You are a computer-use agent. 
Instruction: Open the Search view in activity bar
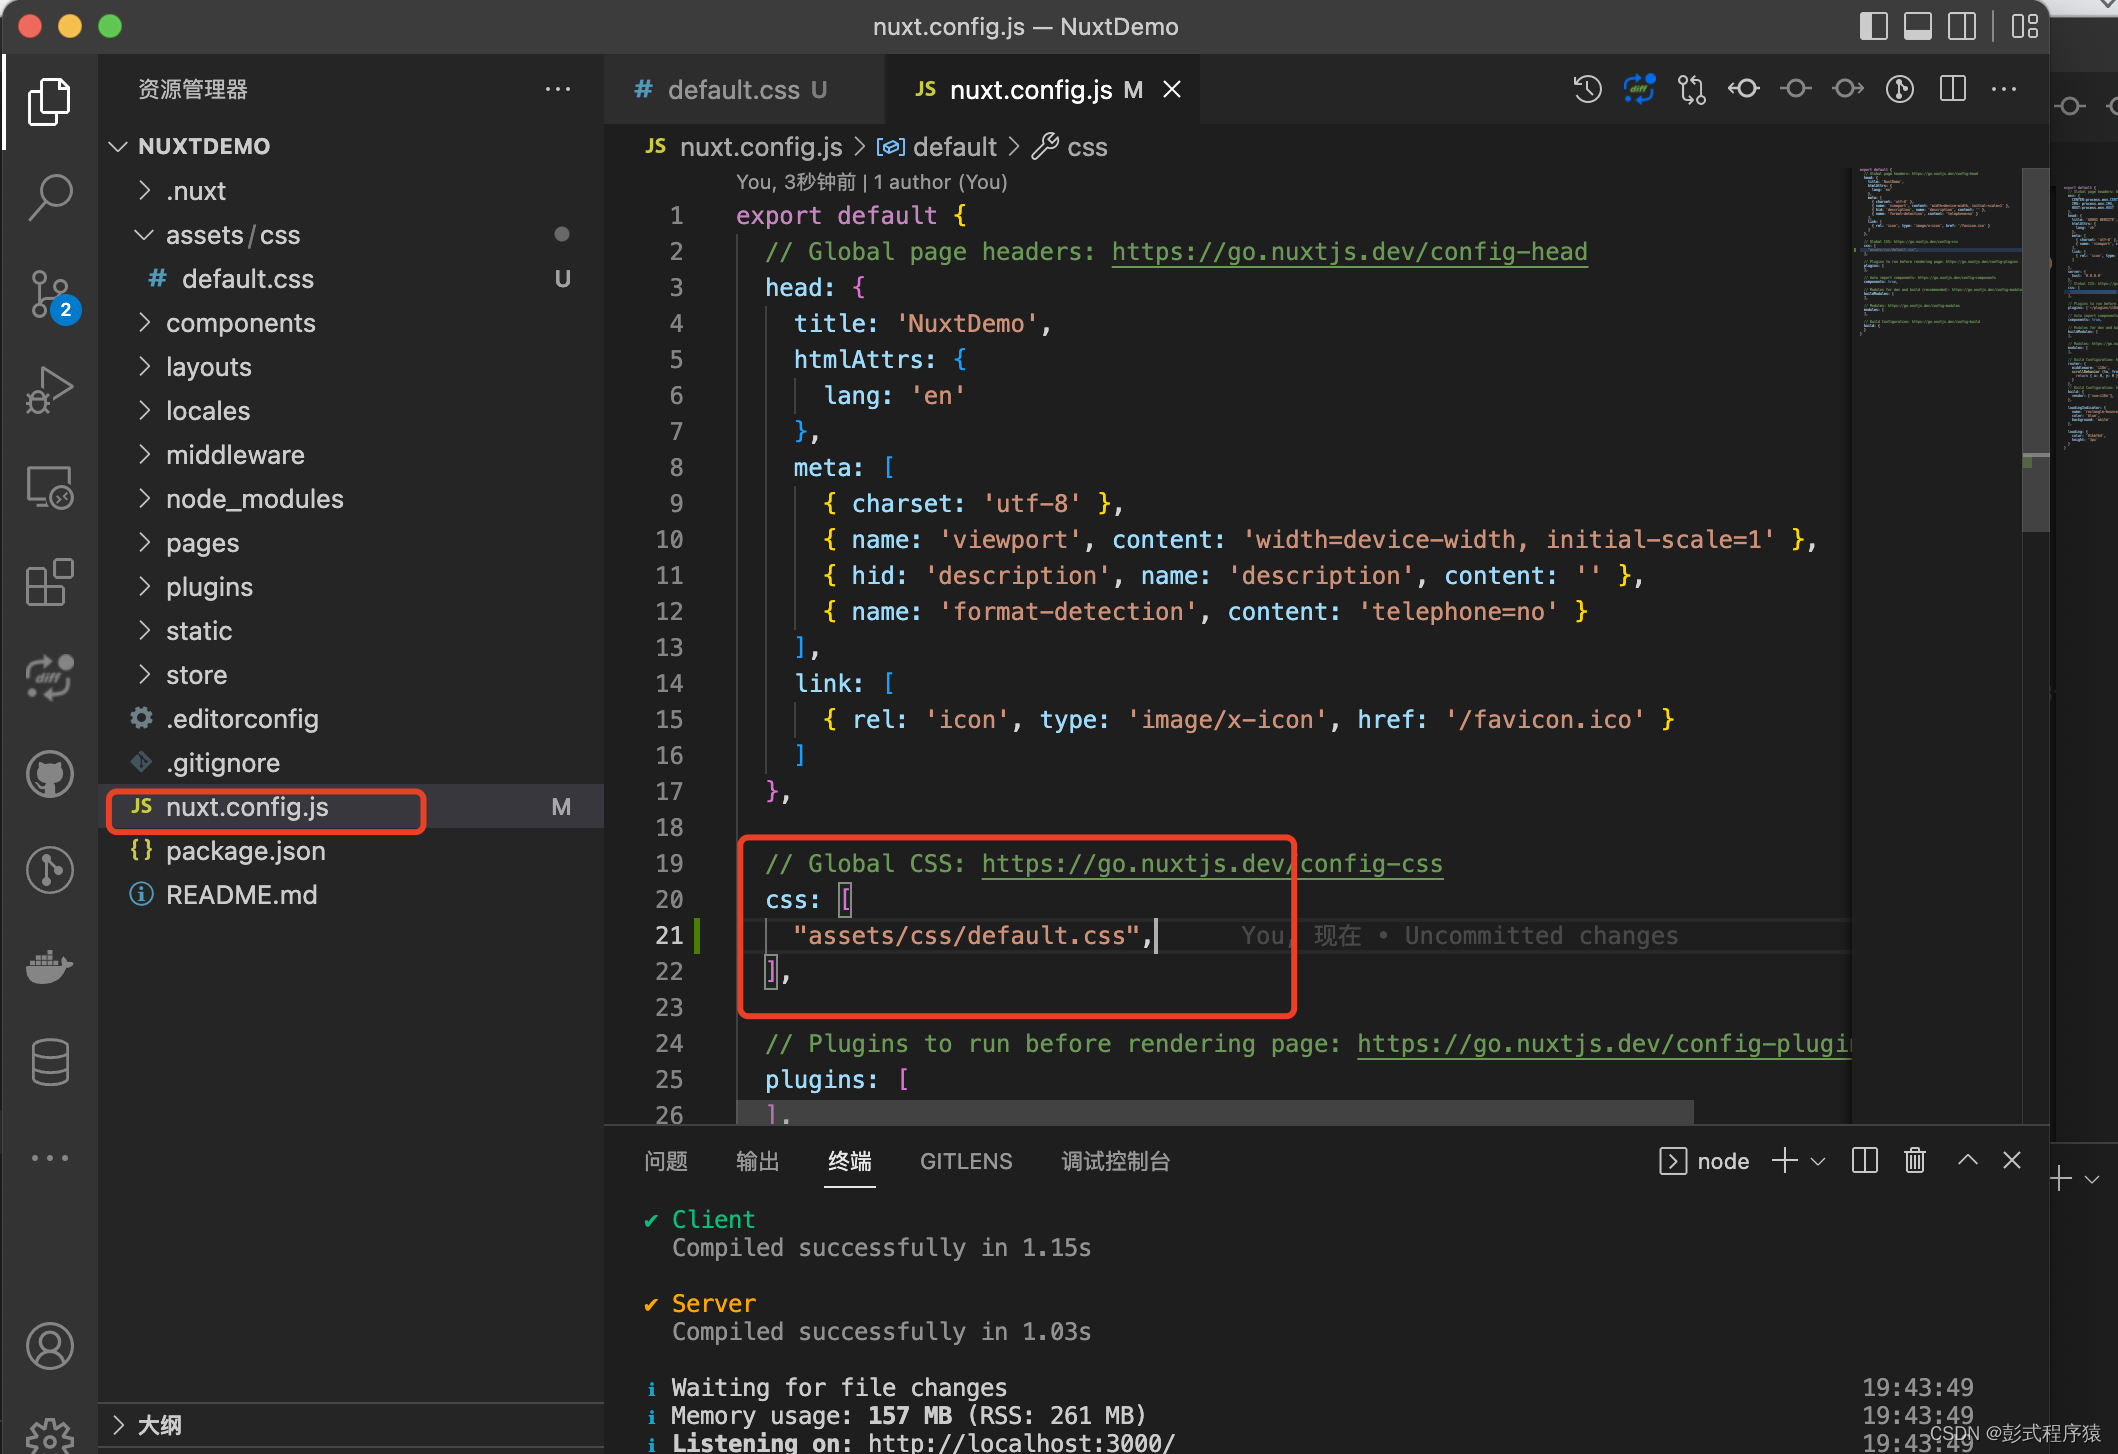click(x=49, y=197)
